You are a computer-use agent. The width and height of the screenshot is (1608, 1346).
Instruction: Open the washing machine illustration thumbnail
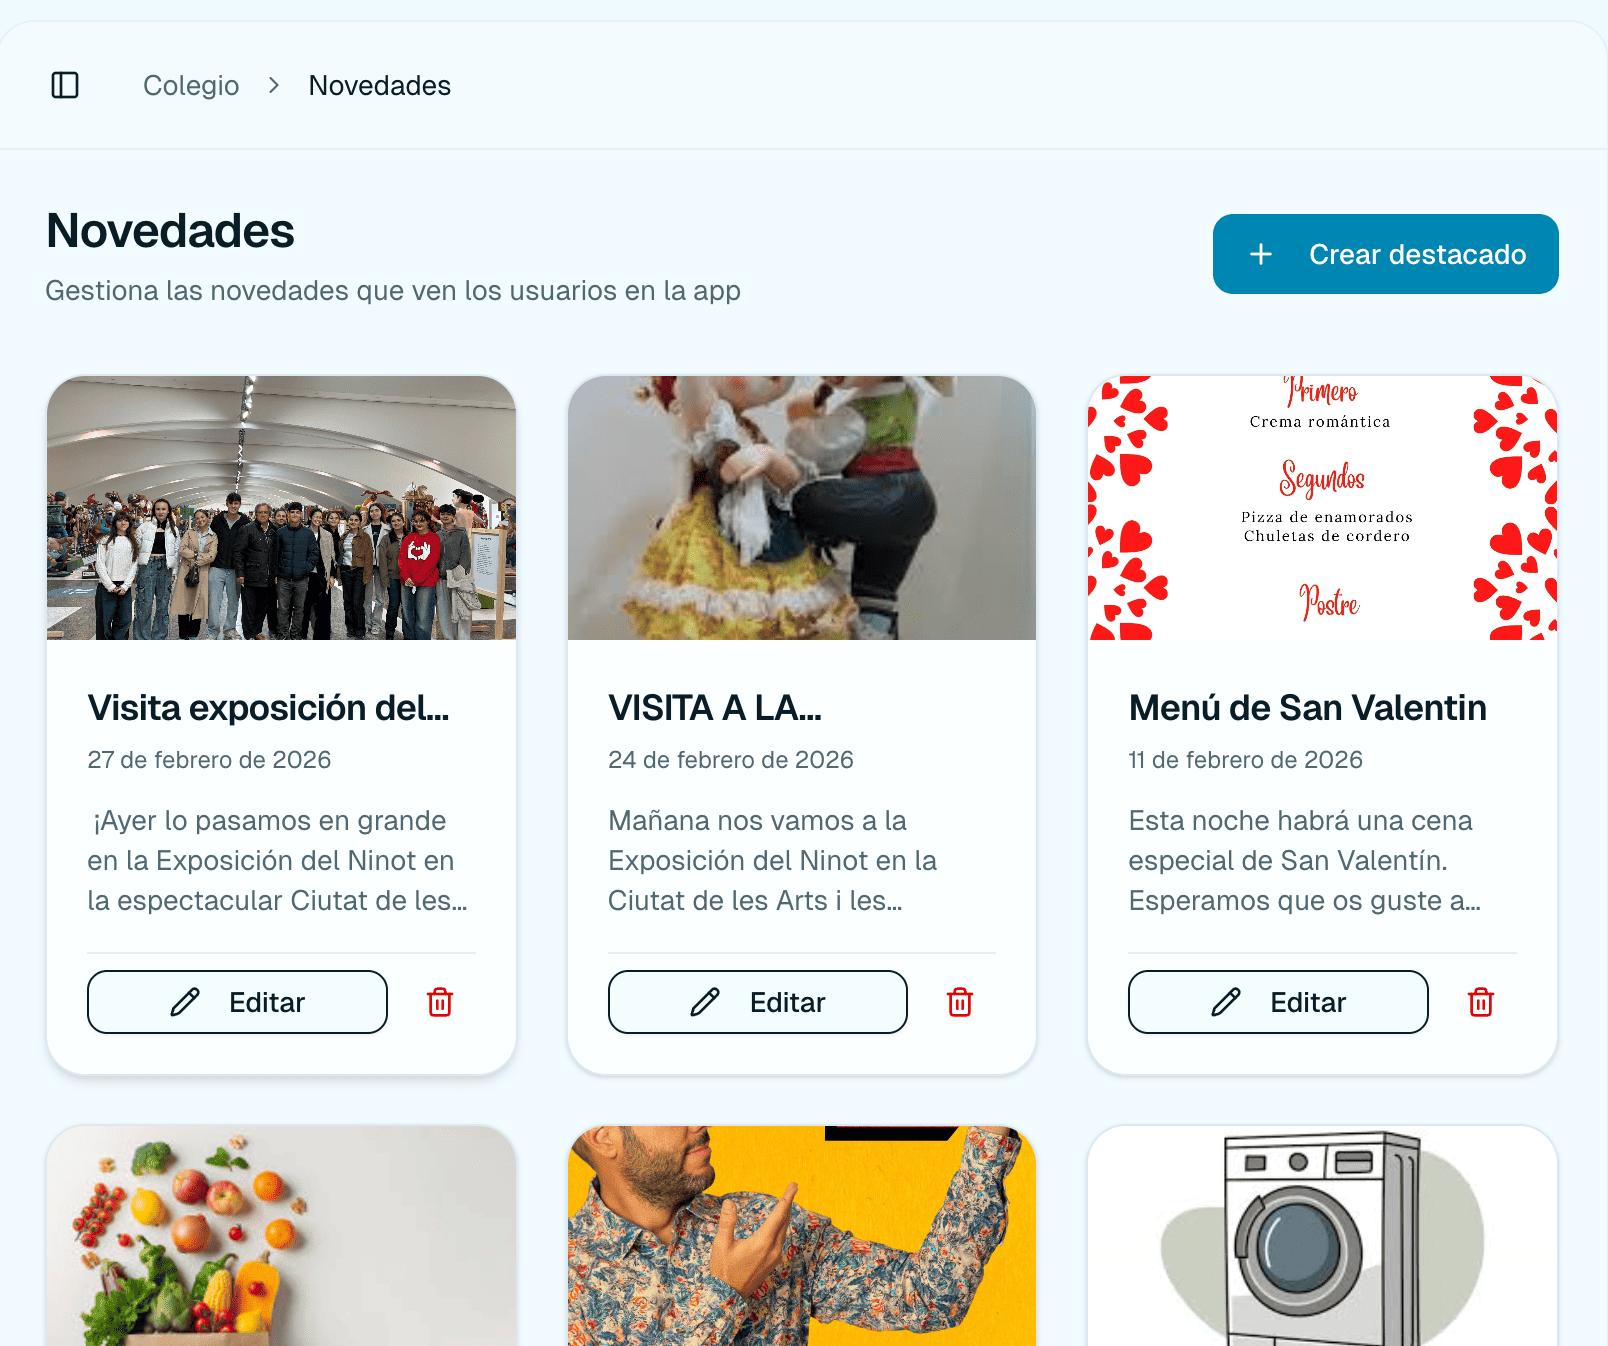point(1322,1236)
